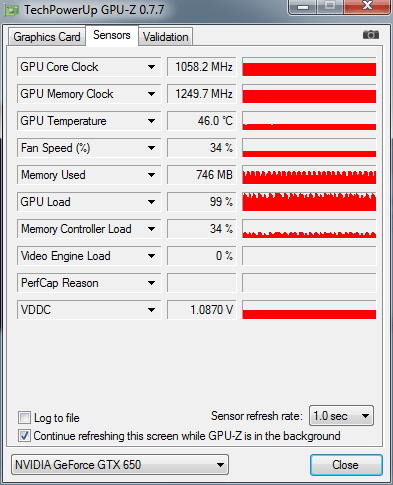Viewport: 393px width, 485px height.
Task: Click the GPU Memory Clock value field
Action: point(202,94)
